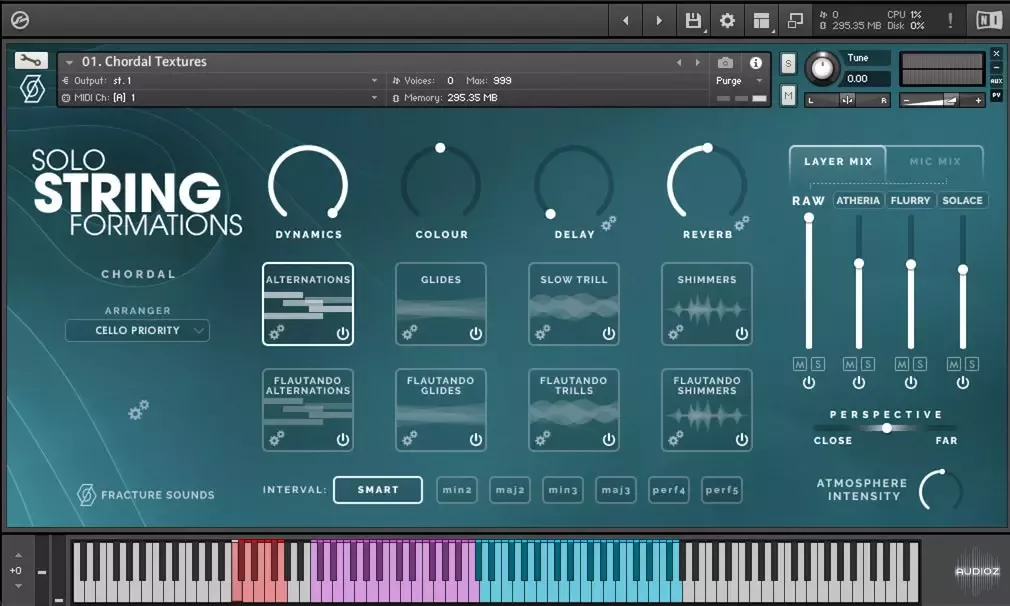The image size is (1010, 606).
Task: Open Flautando Alternations settings gear
Action: pyautogui.click(x=276, y=439)
